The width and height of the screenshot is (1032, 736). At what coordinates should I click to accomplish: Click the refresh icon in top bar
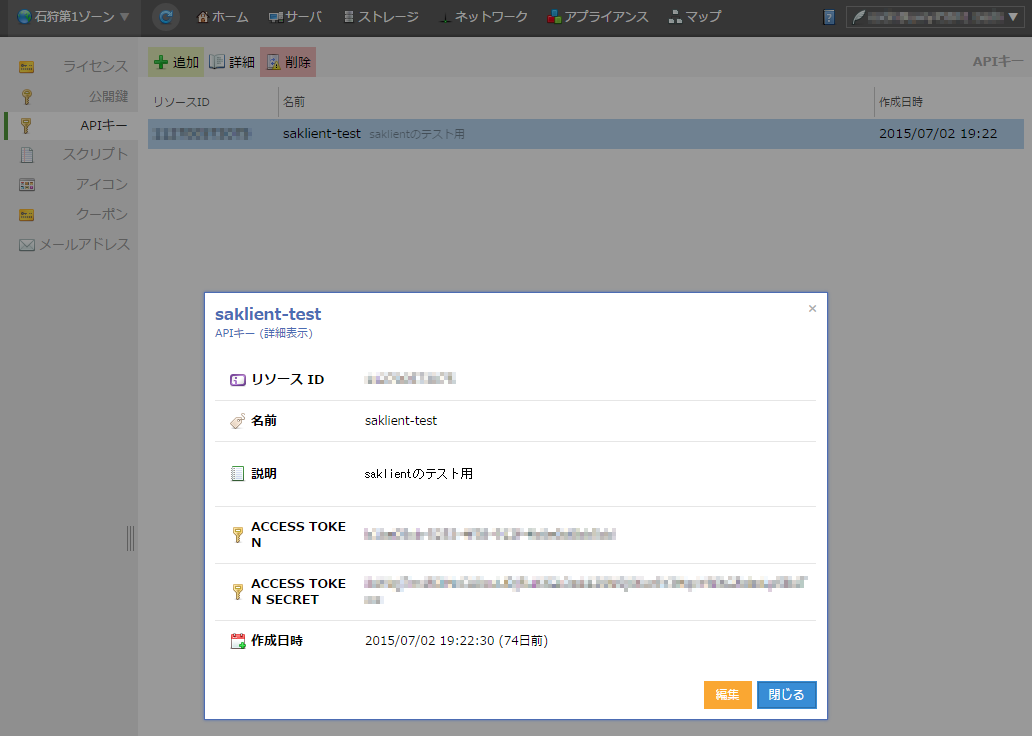(166, 17)
